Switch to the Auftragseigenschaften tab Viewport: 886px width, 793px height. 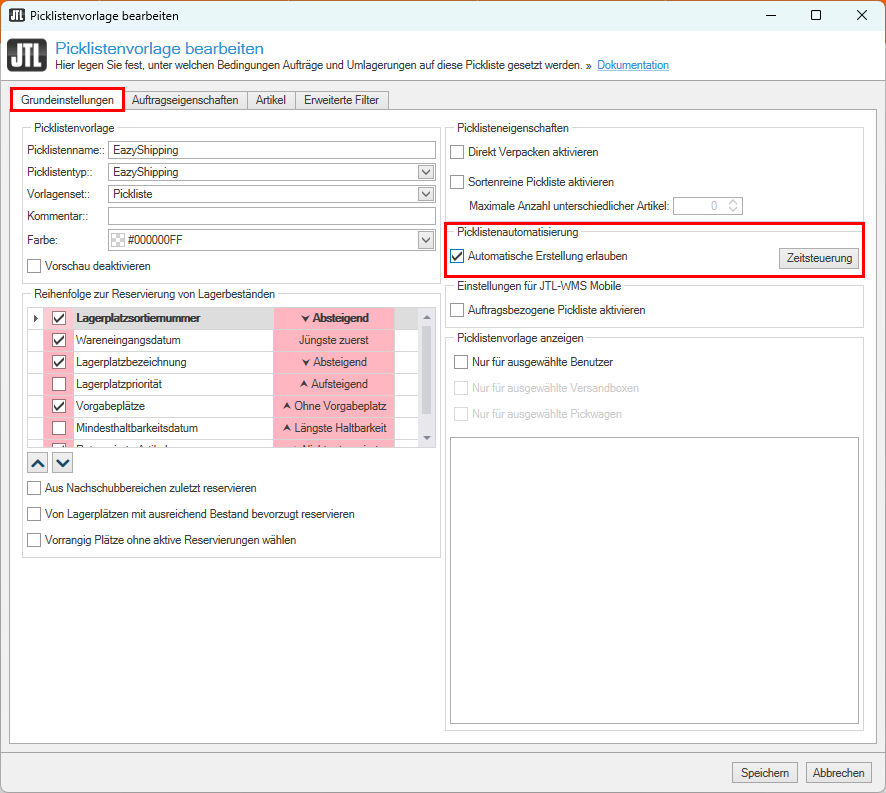click(185, 100)
